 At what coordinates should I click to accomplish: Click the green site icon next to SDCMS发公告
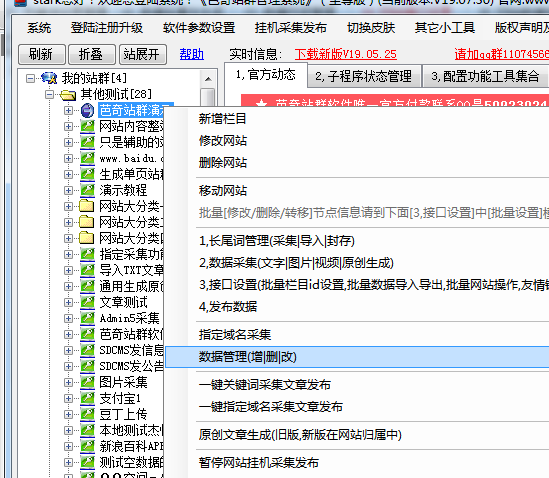coord(87,366)
